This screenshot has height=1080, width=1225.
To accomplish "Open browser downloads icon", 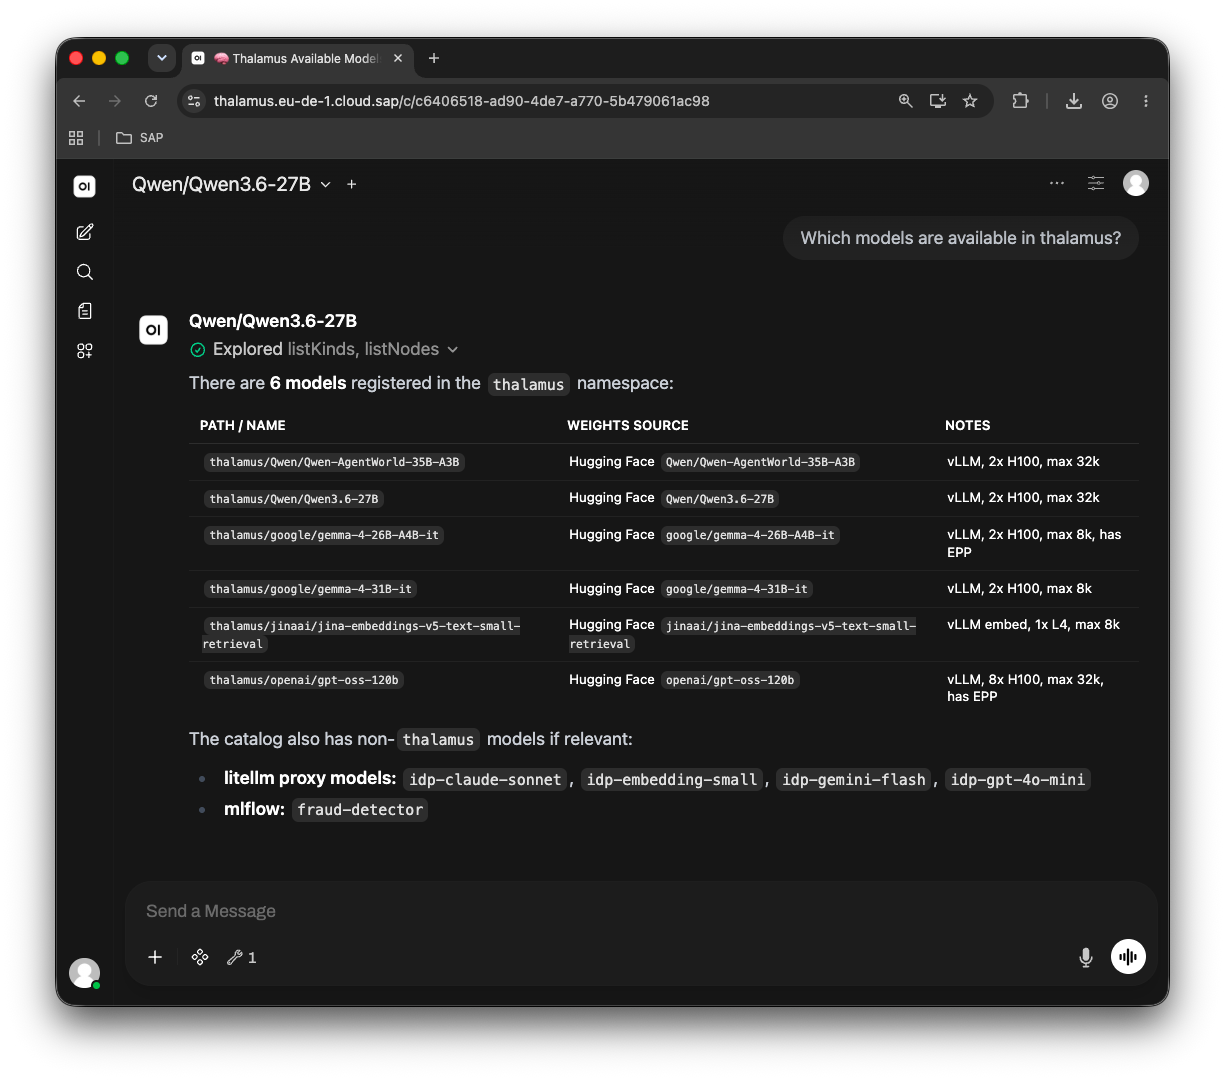I will point(1074,101).
